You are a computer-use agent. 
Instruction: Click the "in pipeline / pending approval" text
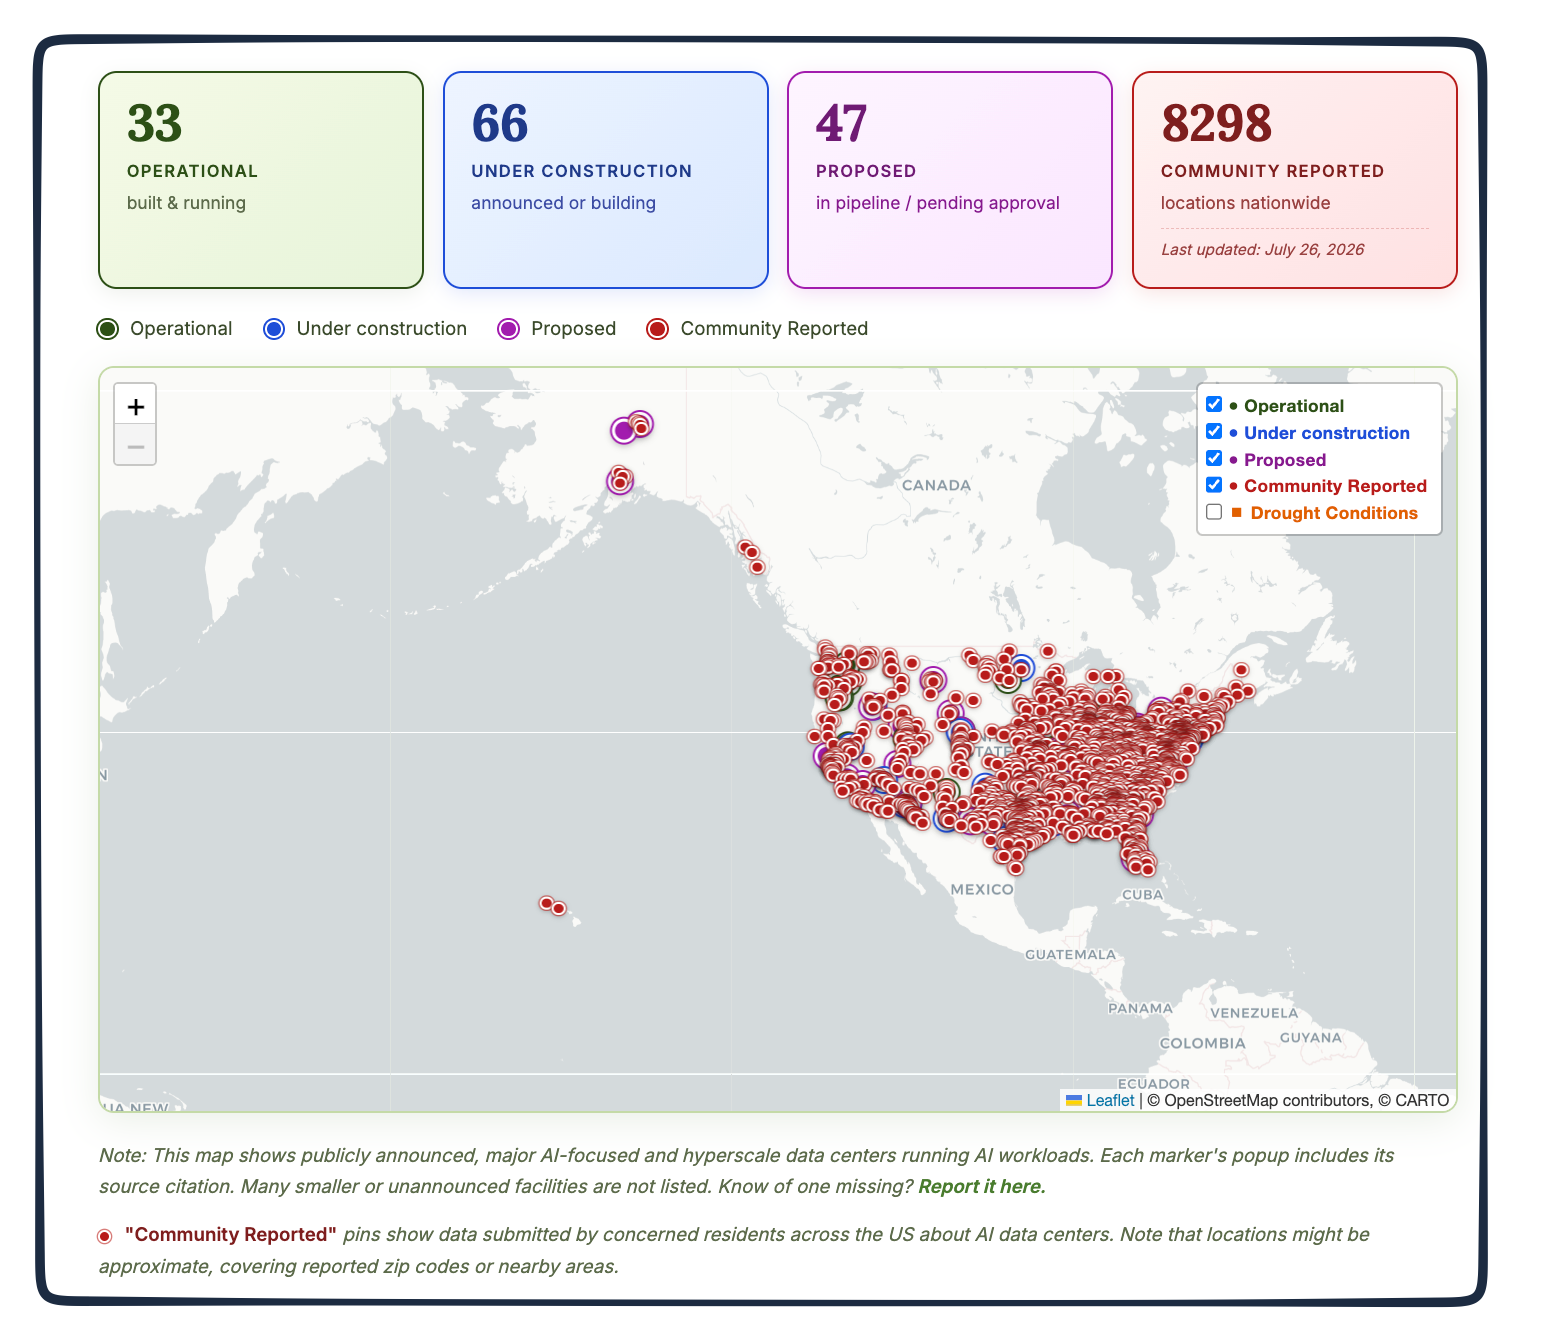point(938,203)
